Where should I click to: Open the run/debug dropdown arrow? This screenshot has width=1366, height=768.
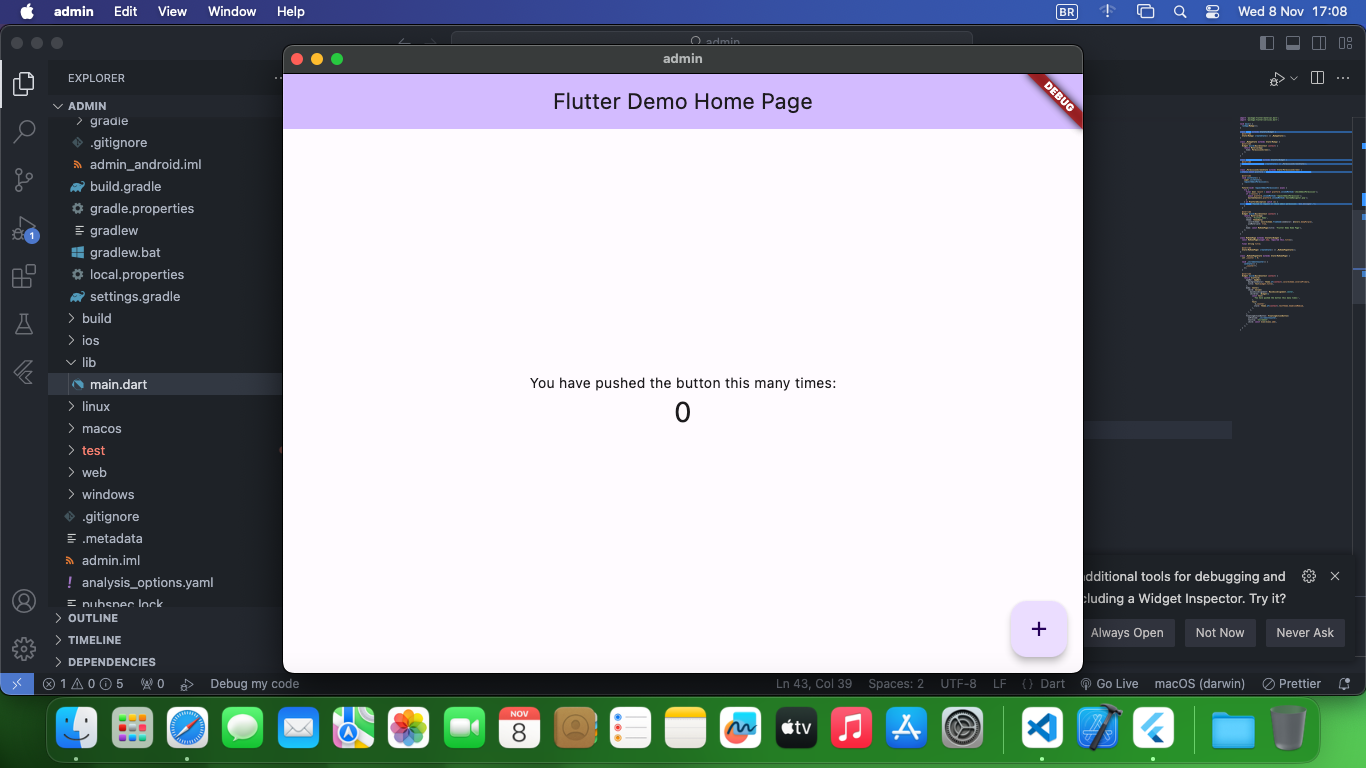[1294, 78]
